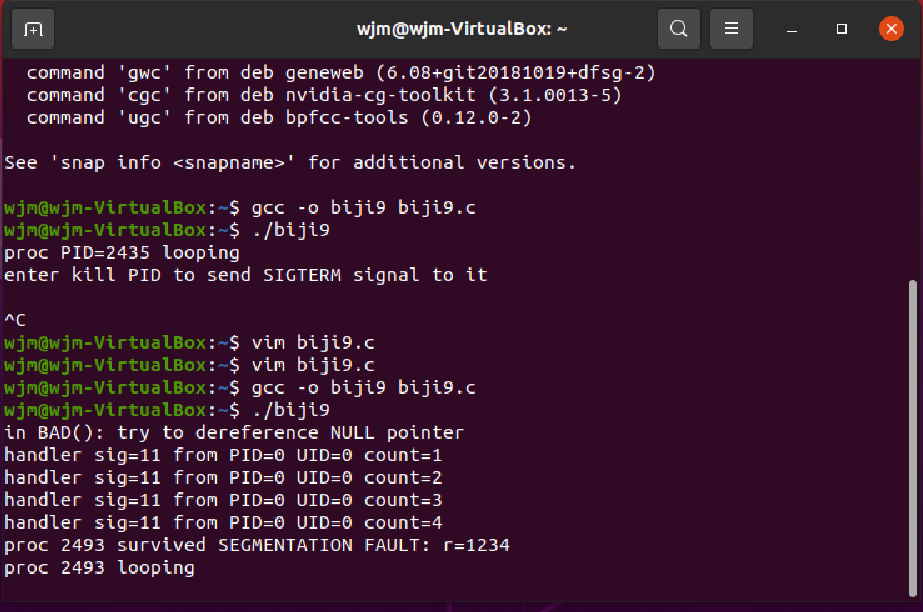The height and width of the screenshot is (612, 923).
Task: Click the search icon in header bar
Action: point(679,29)
